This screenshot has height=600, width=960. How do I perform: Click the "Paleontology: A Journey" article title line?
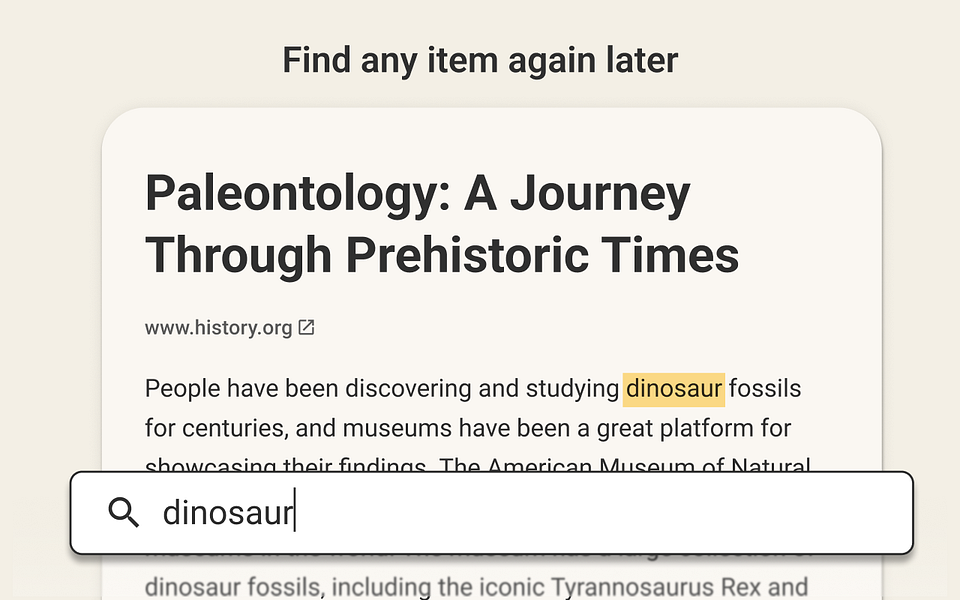tap(418, 195)
